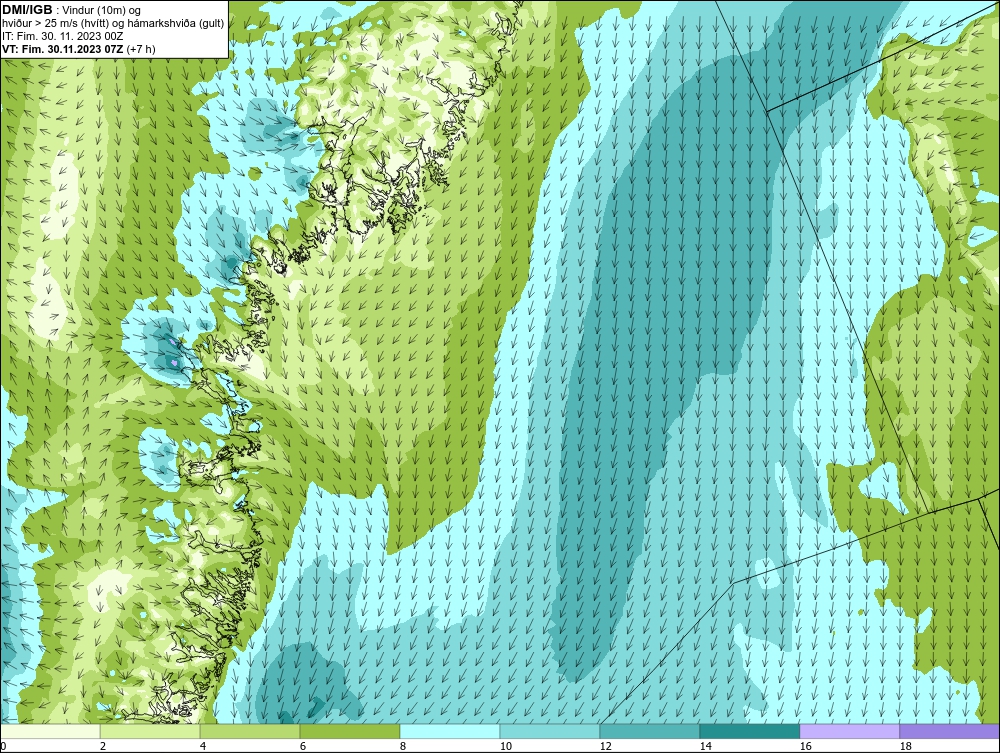
Task: Click the '(+7 h)' forecast offset text
Action: tap(141, 49)
